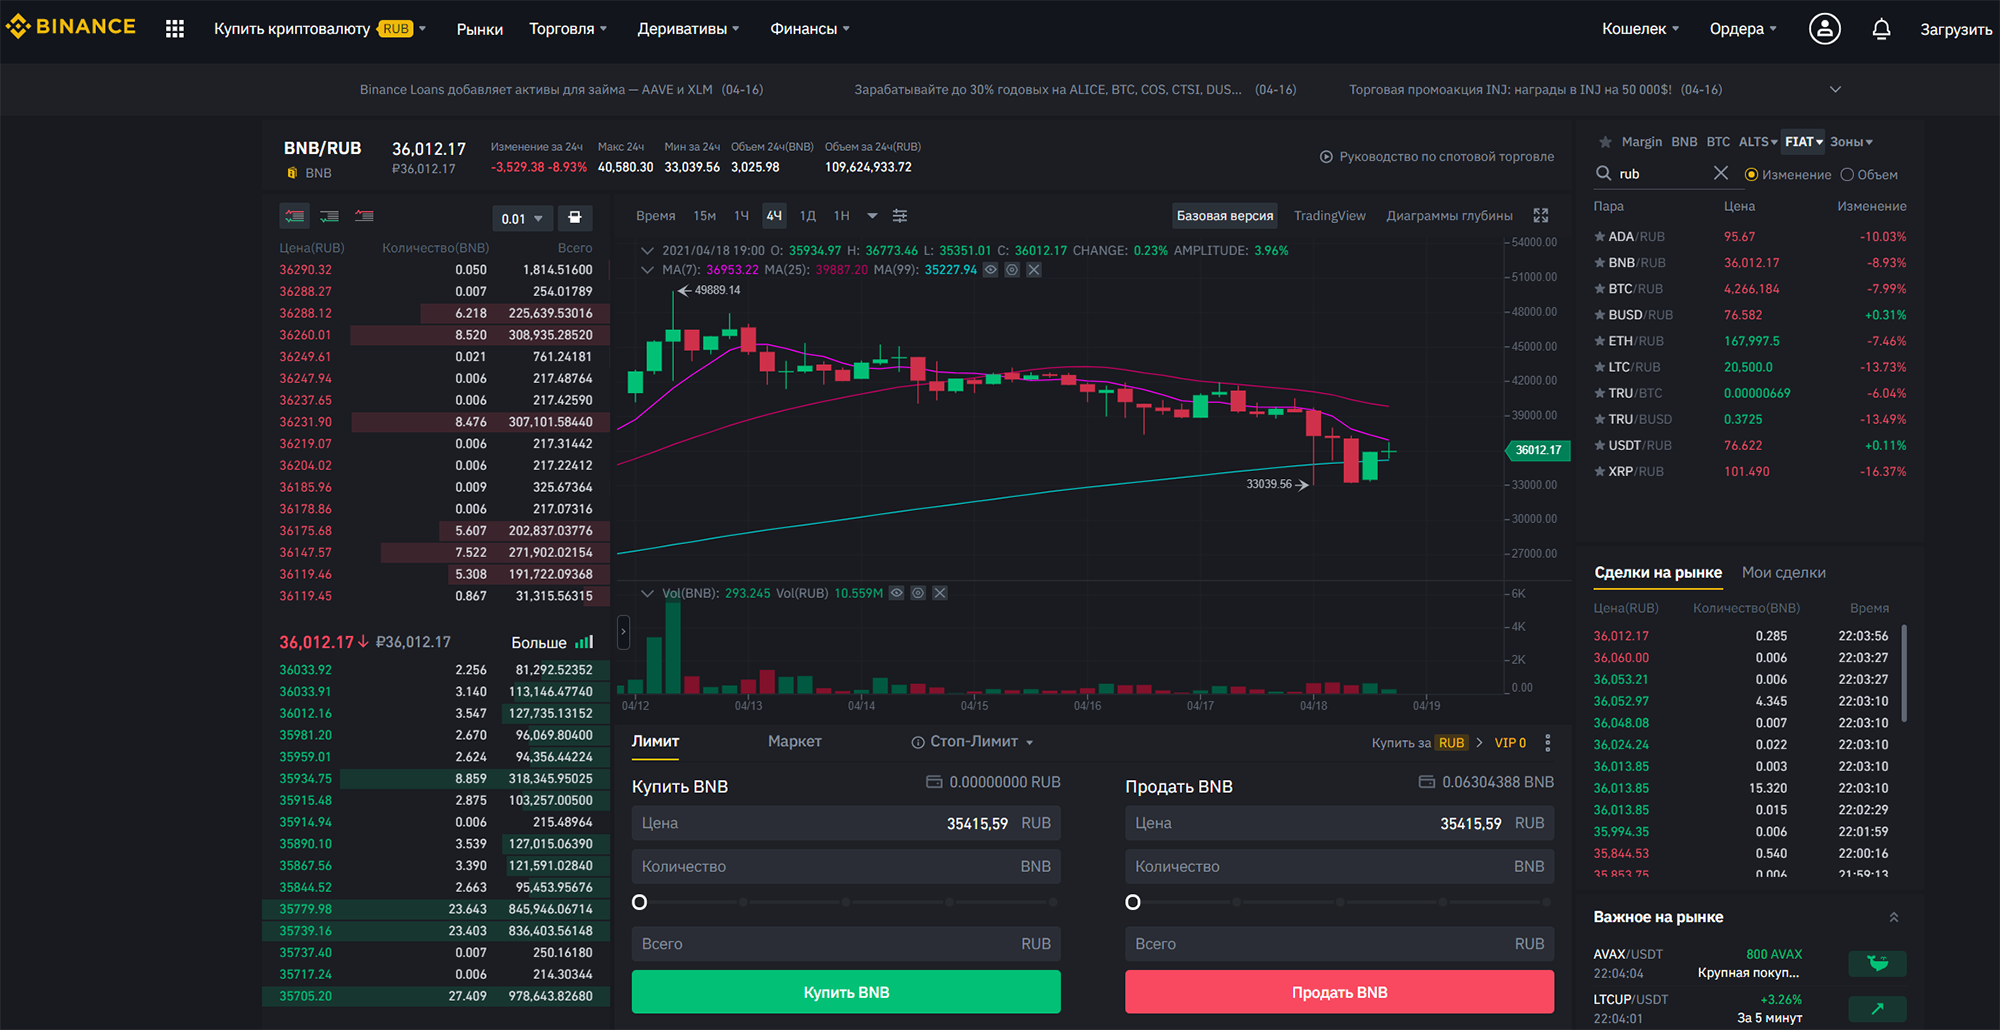Click the buy Количество input field
The image size is (2000, 1030).
[x=846, y=866]
